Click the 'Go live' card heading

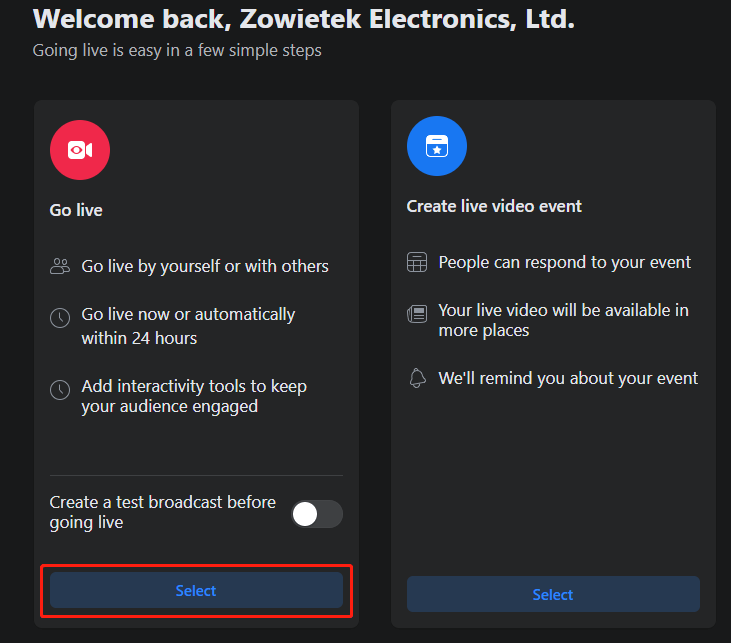pyautogui.click(x=76, y=210)
